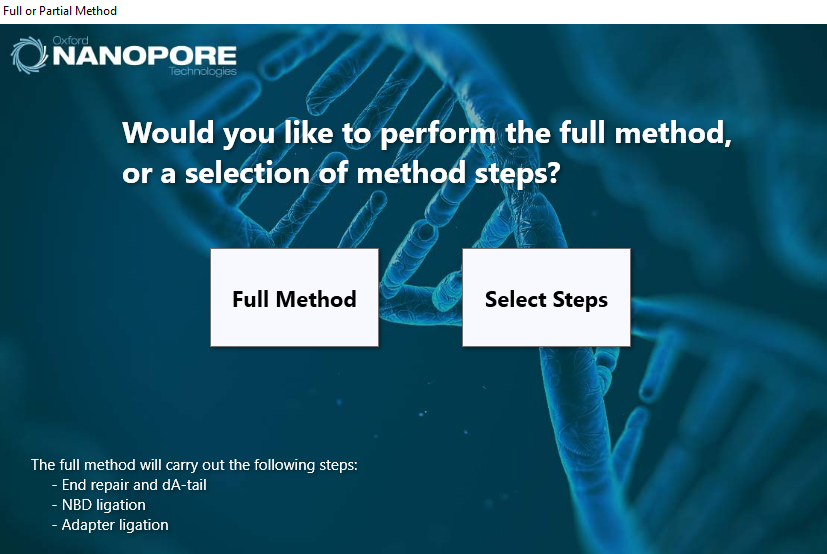Click the question mark ending the heading
The height and width of the screenshot is (554, 827).
pyautogui.click(x=554, y=173)
